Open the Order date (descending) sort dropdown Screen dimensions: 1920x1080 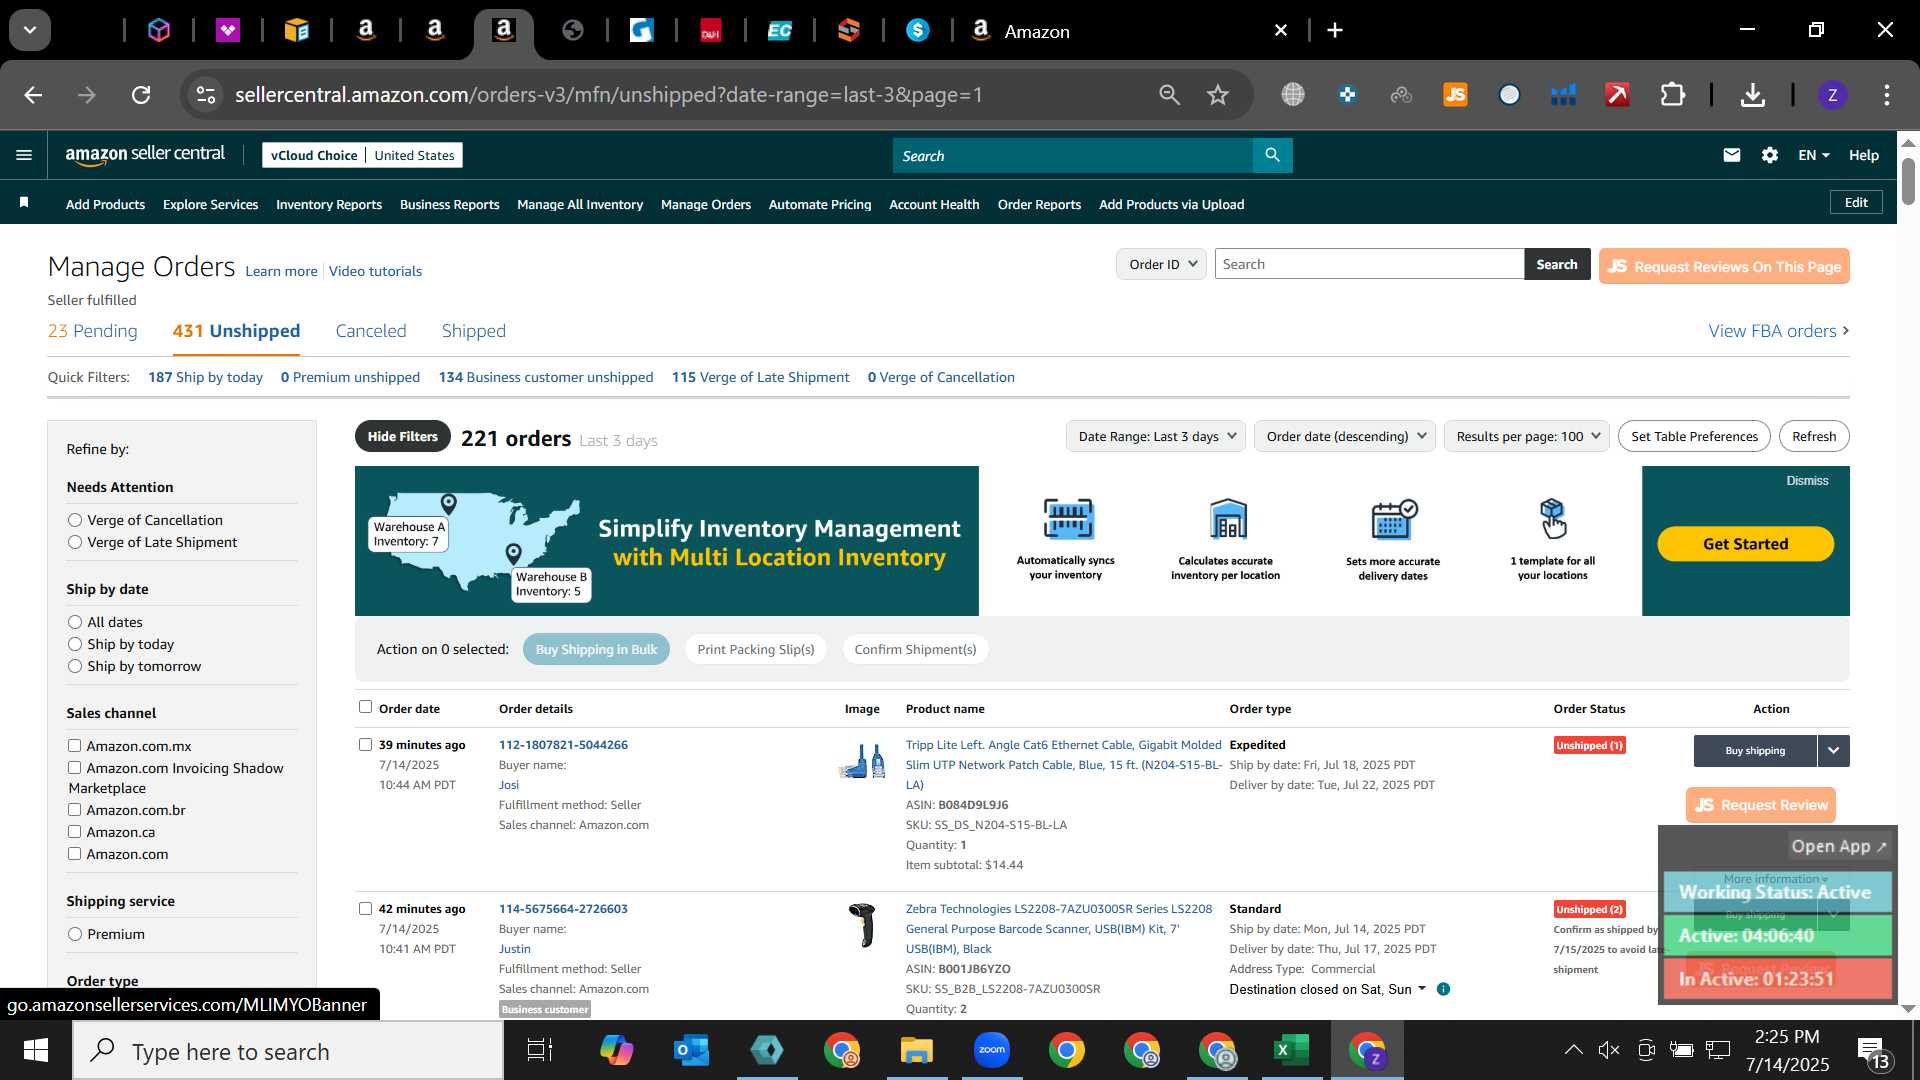(1345, 436)
